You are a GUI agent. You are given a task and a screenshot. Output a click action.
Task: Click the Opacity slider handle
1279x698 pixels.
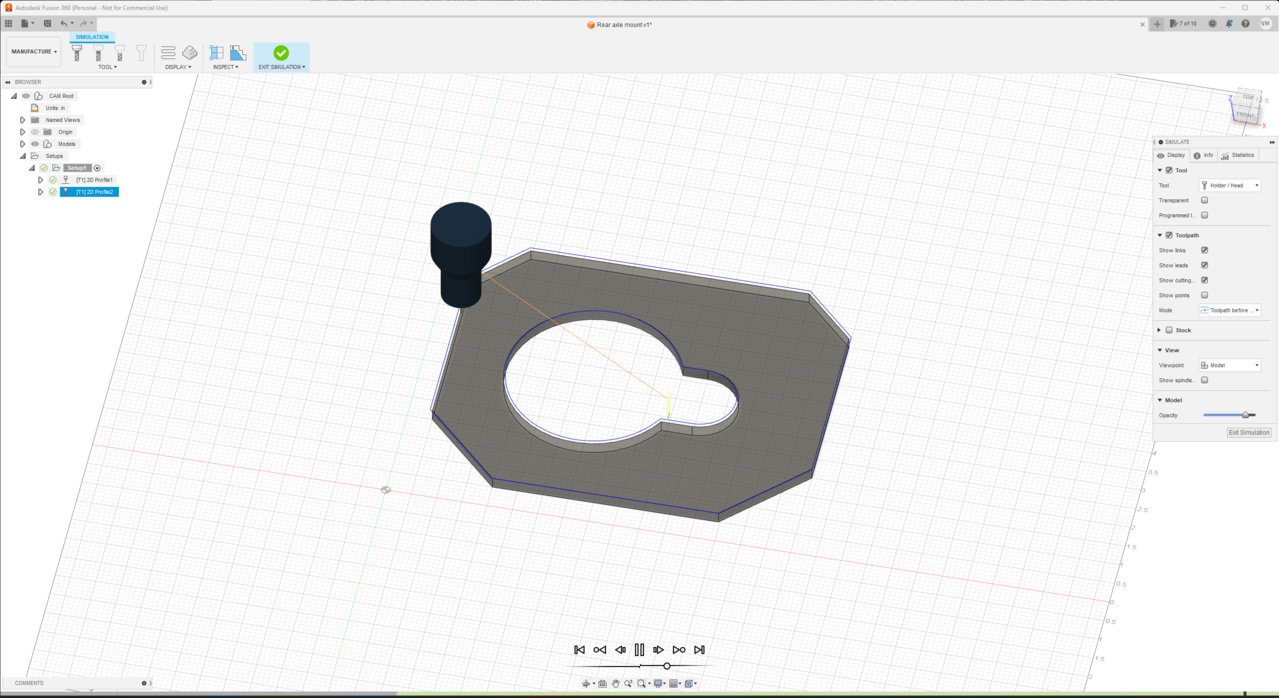1245,415
